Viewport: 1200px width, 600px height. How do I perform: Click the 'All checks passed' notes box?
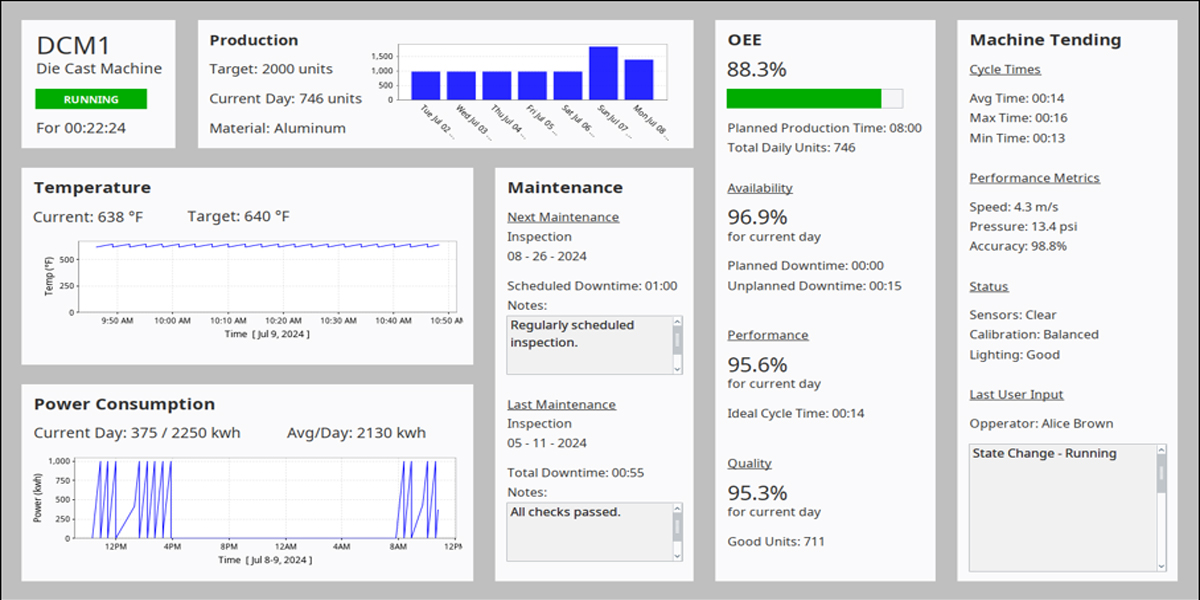(588, 532)
